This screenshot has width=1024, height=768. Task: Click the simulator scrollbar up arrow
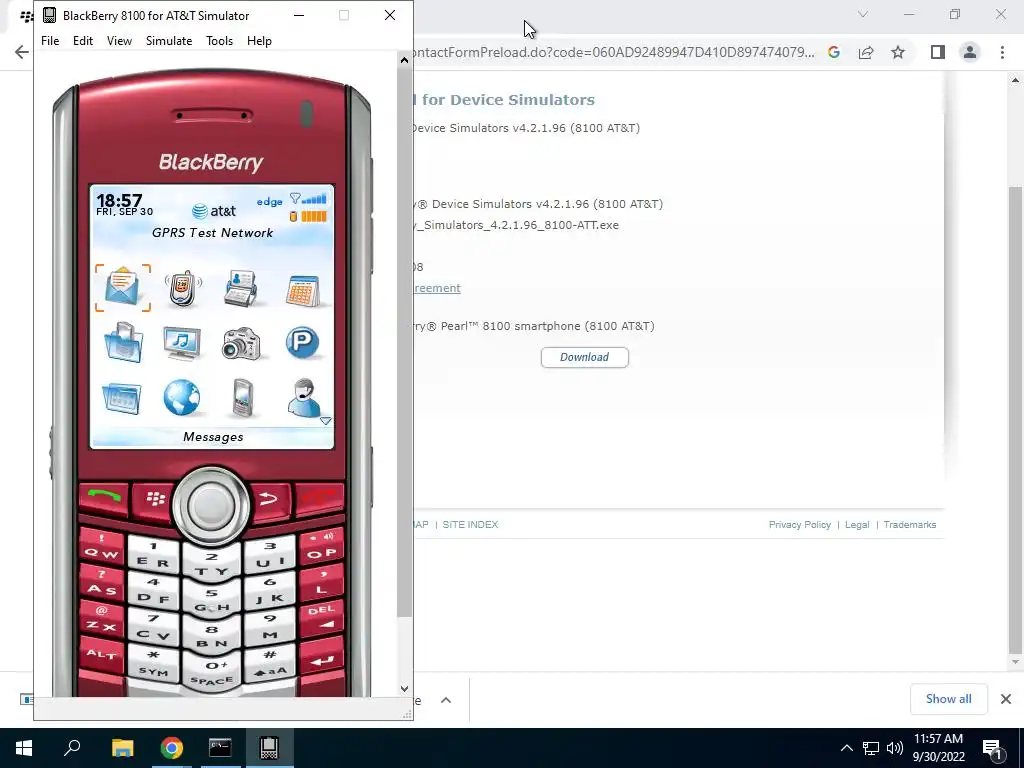[x=404, y=60]
